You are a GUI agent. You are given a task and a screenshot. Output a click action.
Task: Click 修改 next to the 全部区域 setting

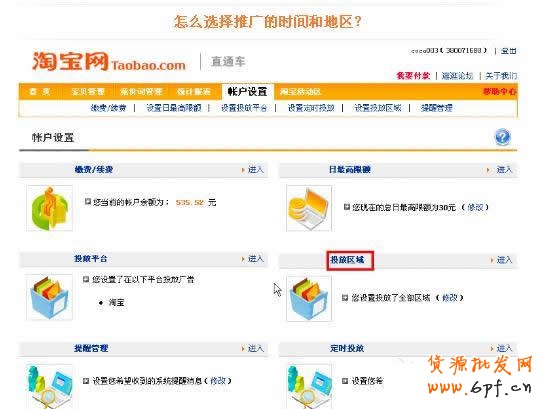point(450,298)
